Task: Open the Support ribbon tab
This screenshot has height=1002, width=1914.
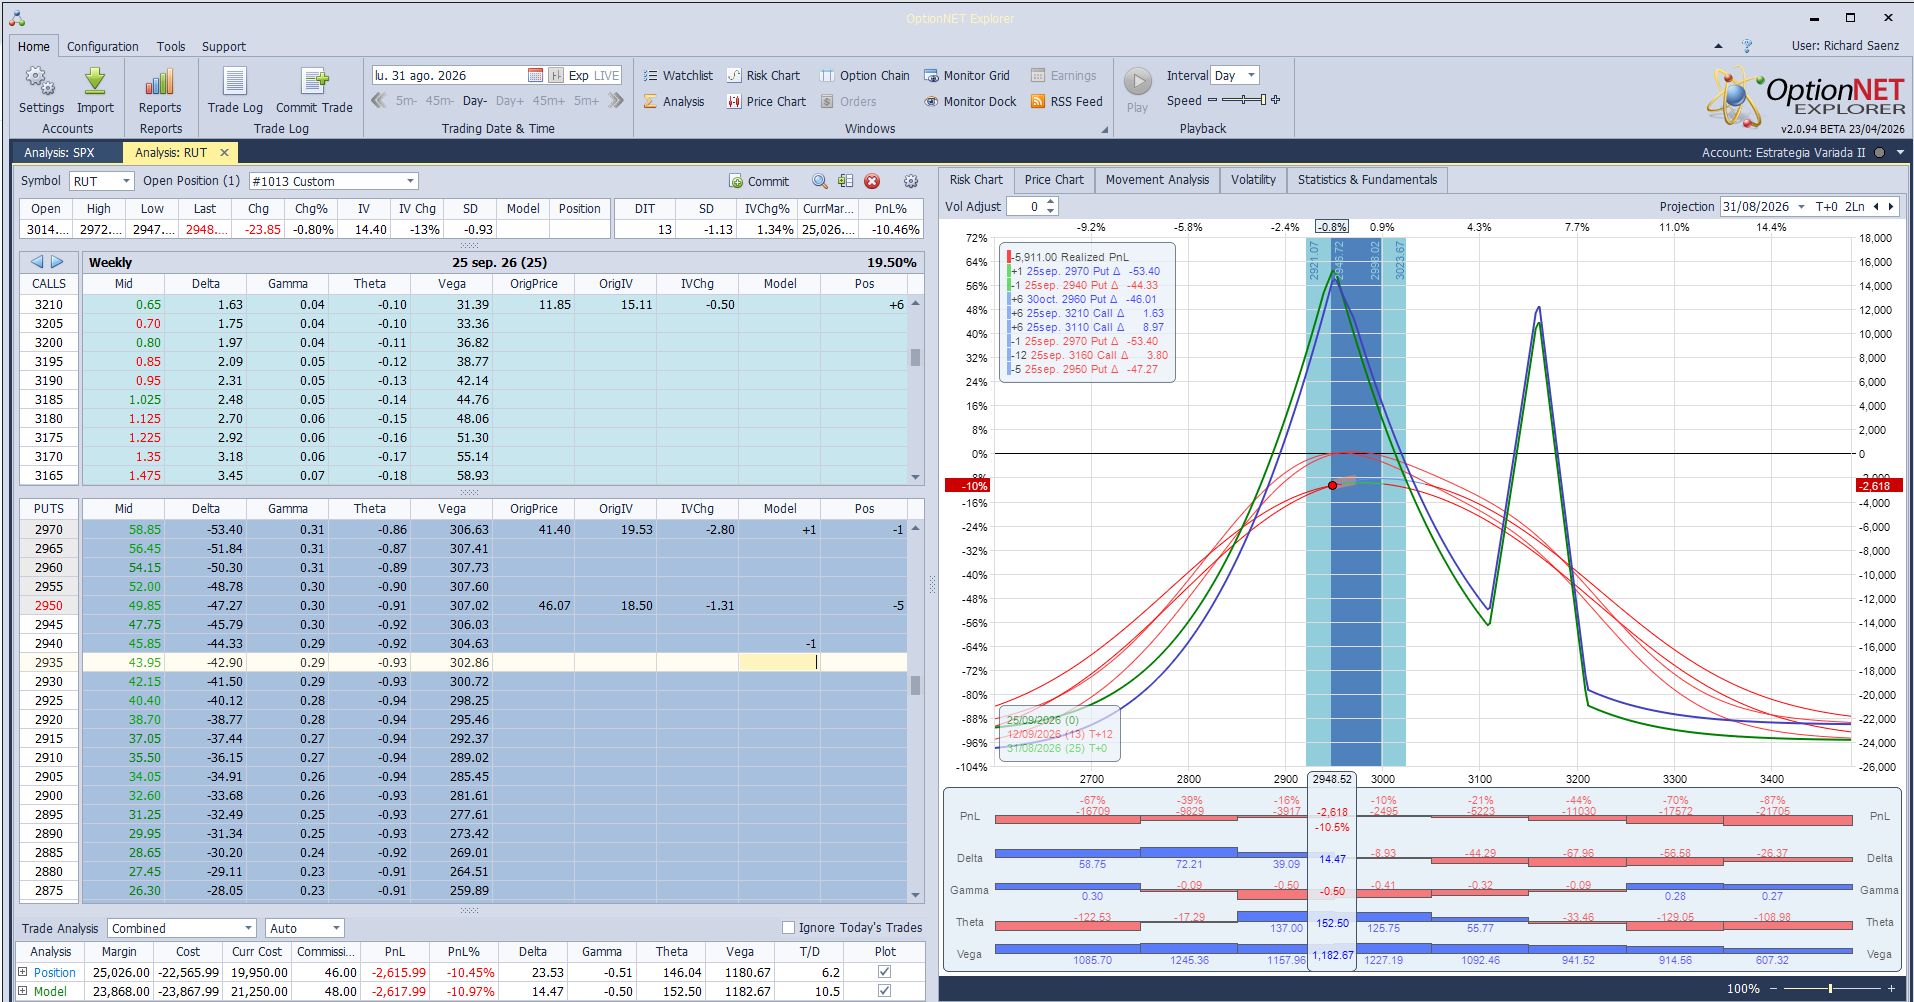Action: tap(224, 46)
